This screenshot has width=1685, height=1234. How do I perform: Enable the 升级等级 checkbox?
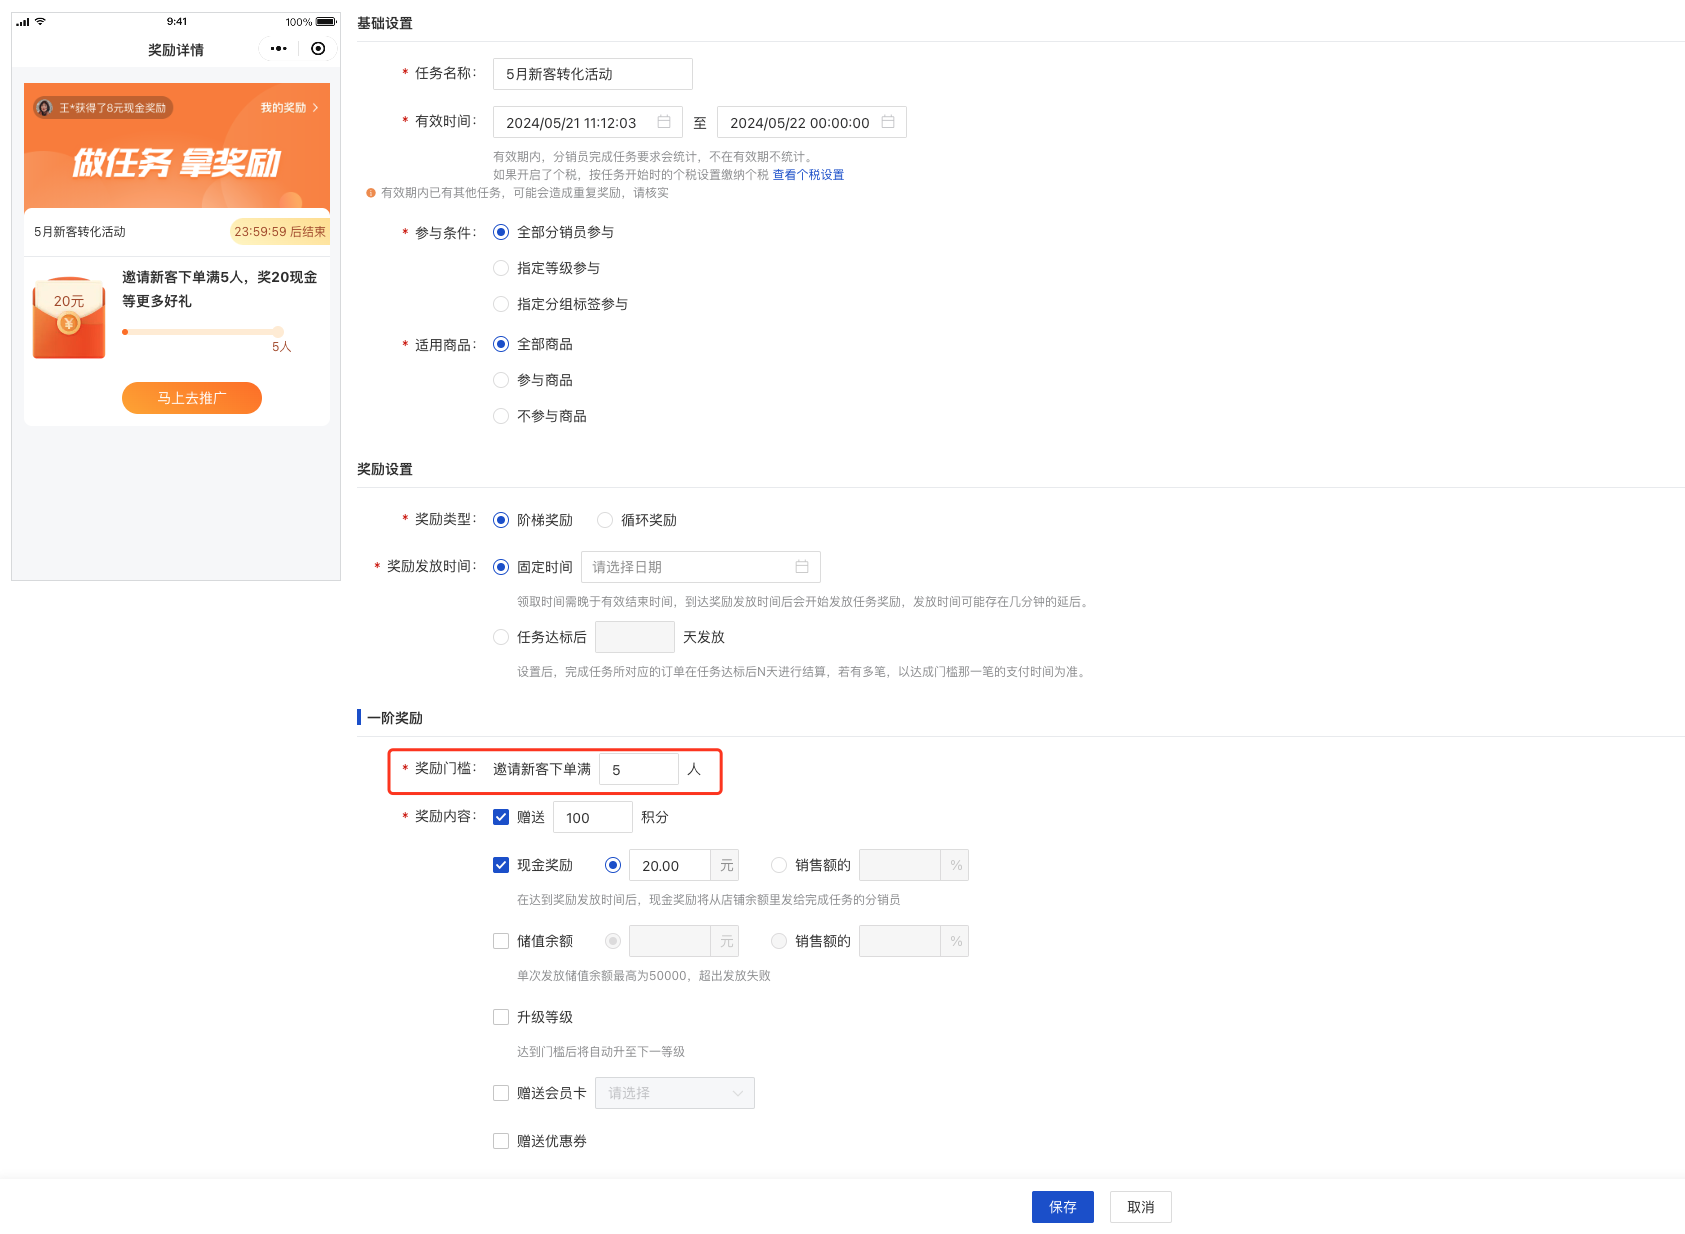tap(501, 1017)
